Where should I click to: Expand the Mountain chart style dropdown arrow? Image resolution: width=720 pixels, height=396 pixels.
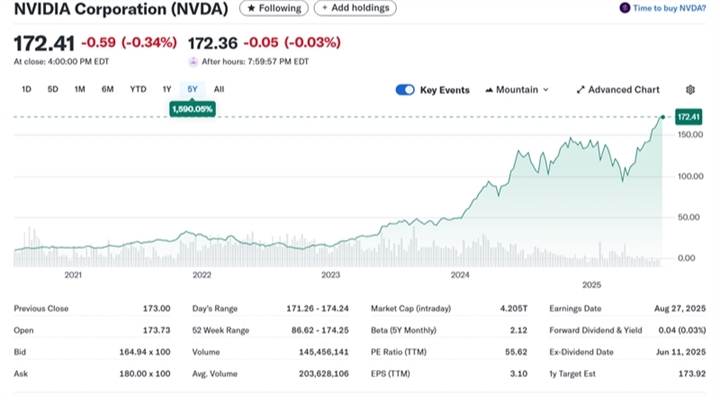546,90
